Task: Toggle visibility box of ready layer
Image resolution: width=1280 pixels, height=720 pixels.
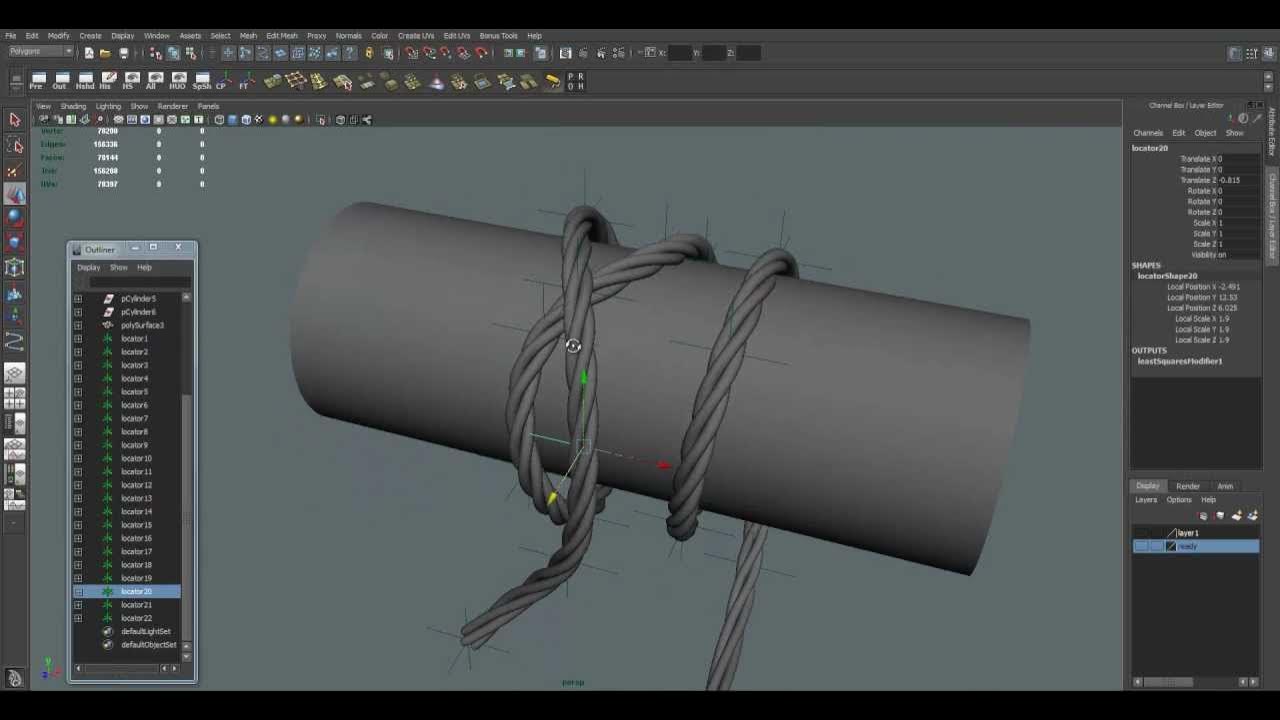Action: click(x=1141, y=546)
